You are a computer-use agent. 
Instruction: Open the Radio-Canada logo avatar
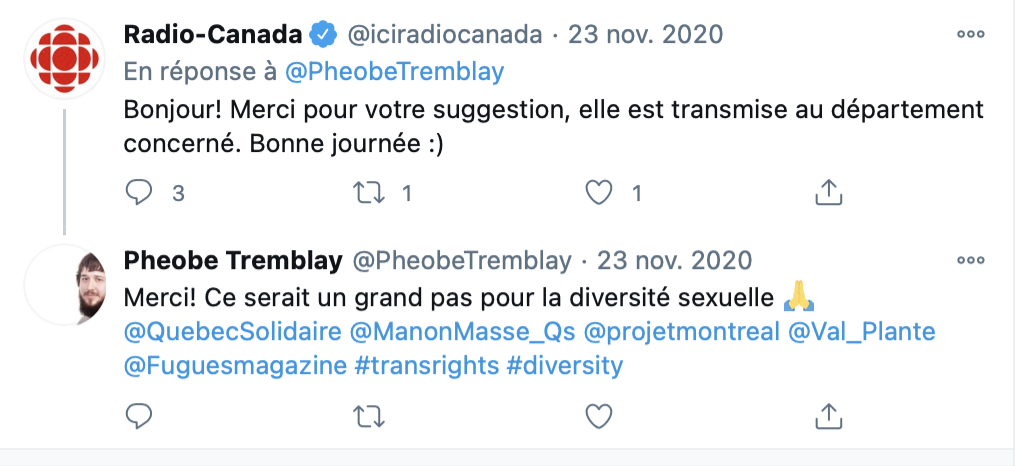pos(64,59)
